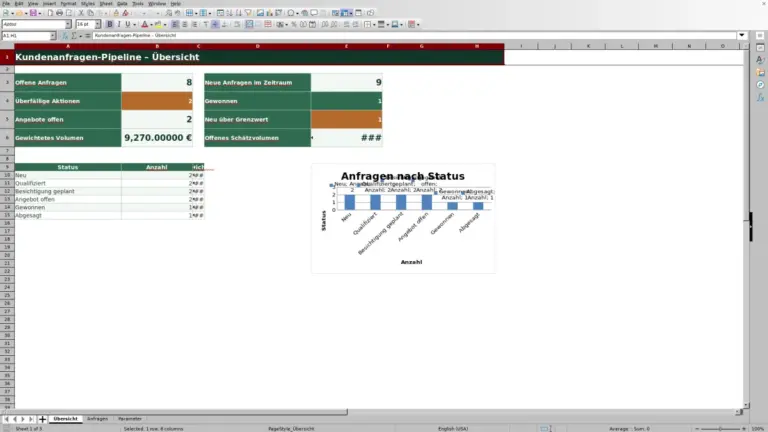The image size is (768, 432).
Task: Click the Print icon in toolbar
Action: click(x=59, y=13)
